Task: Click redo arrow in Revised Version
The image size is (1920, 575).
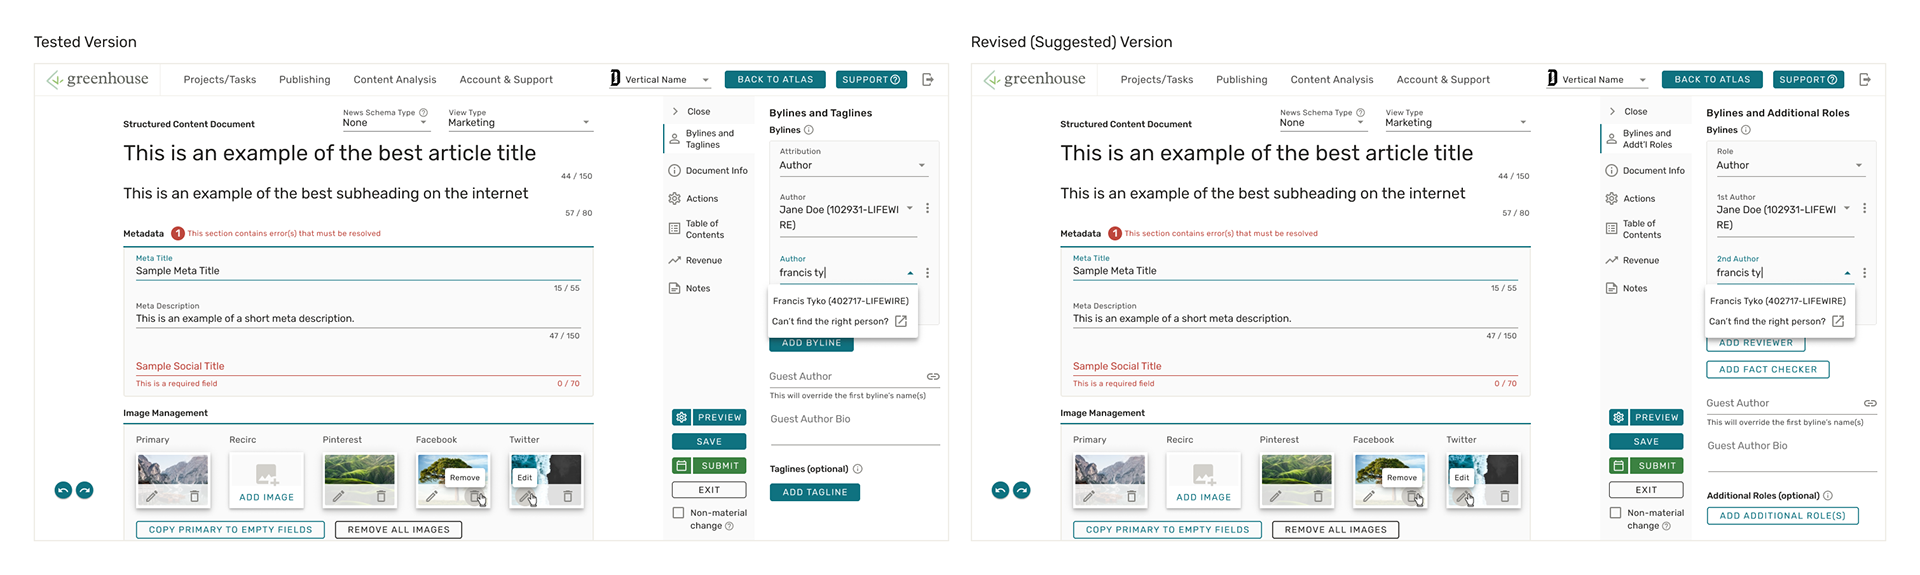Action: pyautogui.click(x=1022, y=490)
